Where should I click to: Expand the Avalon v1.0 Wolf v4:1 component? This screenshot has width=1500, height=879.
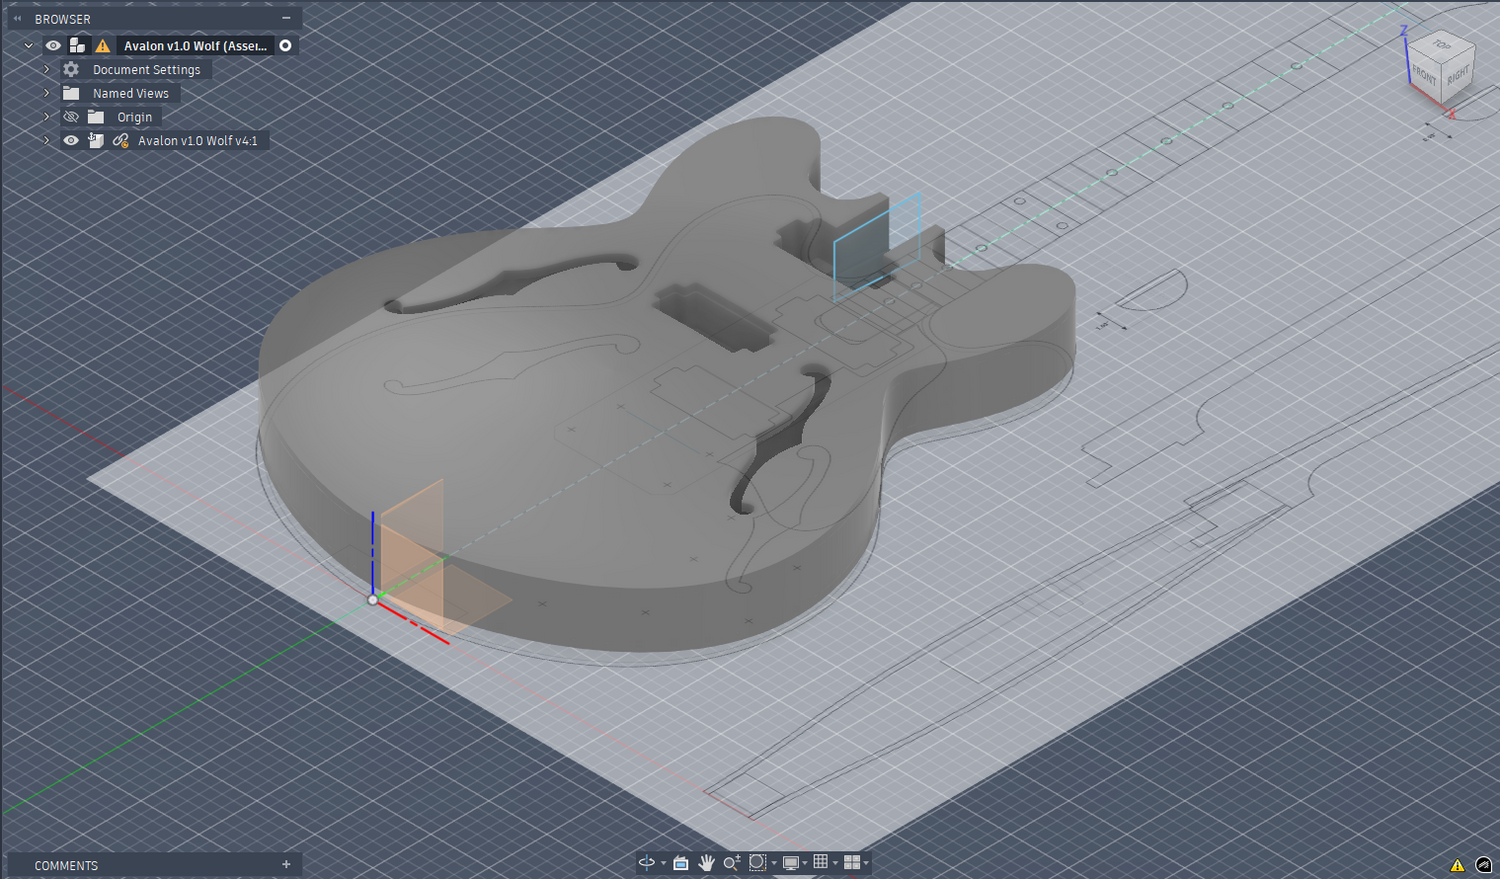46,141
